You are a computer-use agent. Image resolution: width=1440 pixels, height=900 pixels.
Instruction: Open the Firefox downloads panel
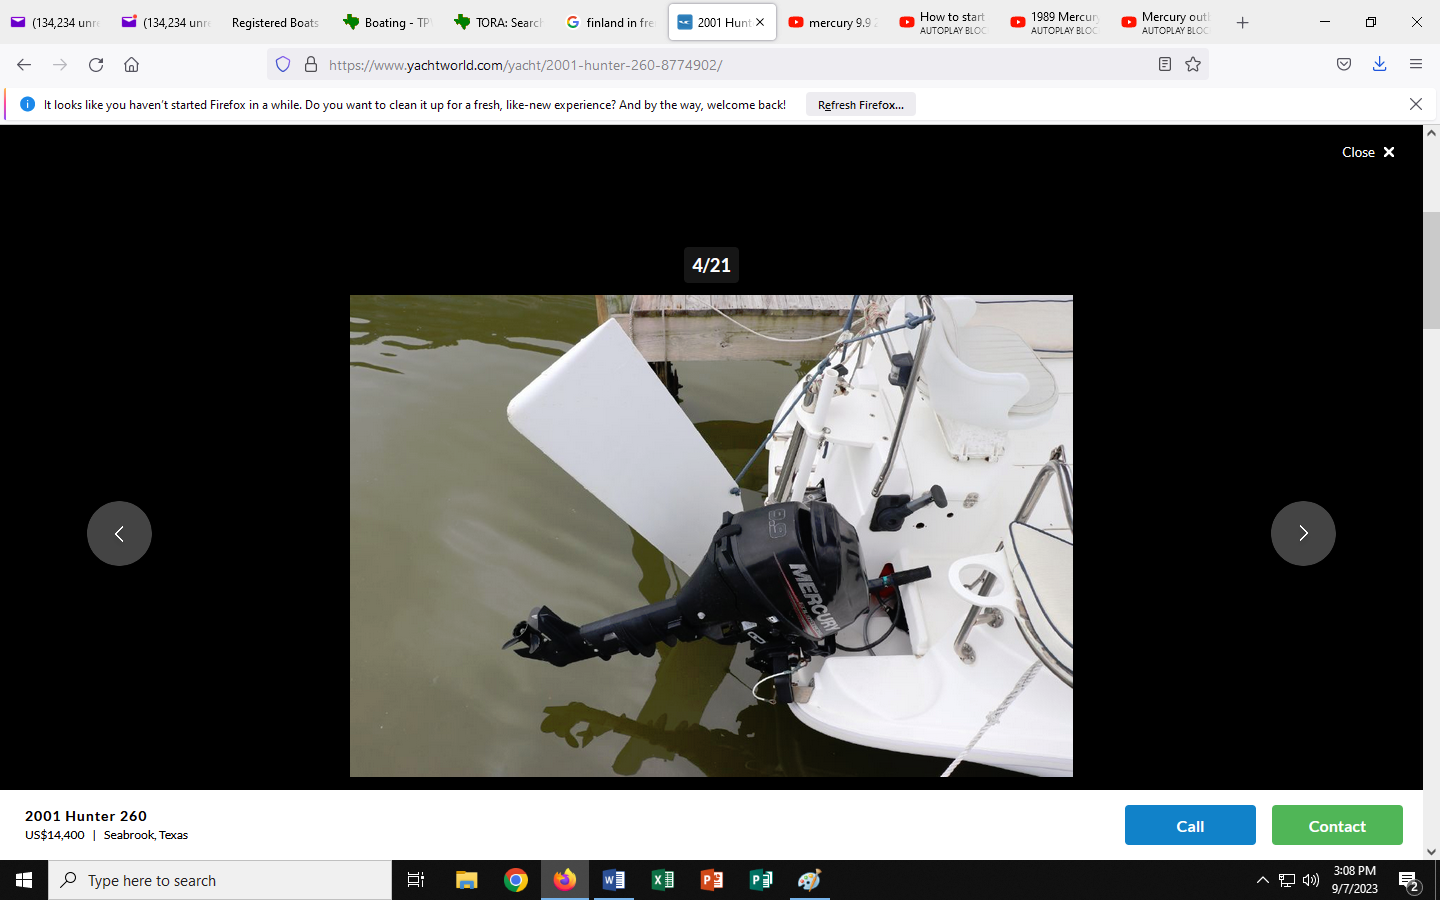(x=1379, y=64)
